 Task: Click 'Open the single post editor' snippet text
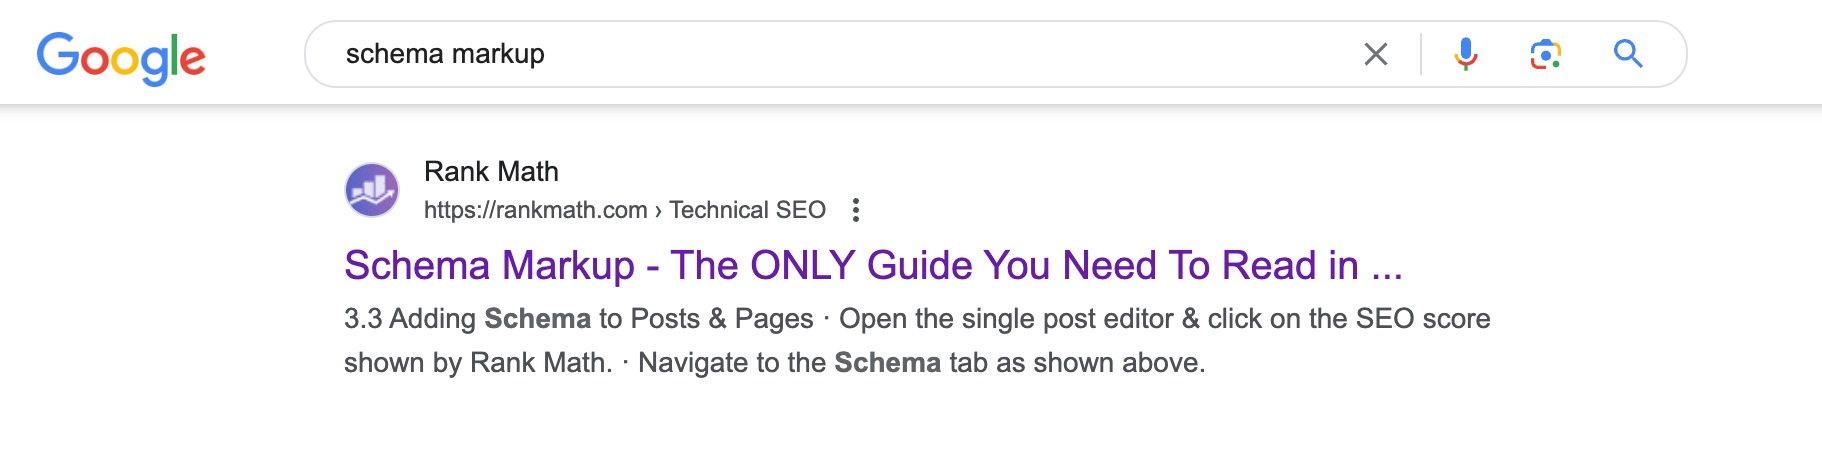pyautogui.click(x=1005, y=319)
